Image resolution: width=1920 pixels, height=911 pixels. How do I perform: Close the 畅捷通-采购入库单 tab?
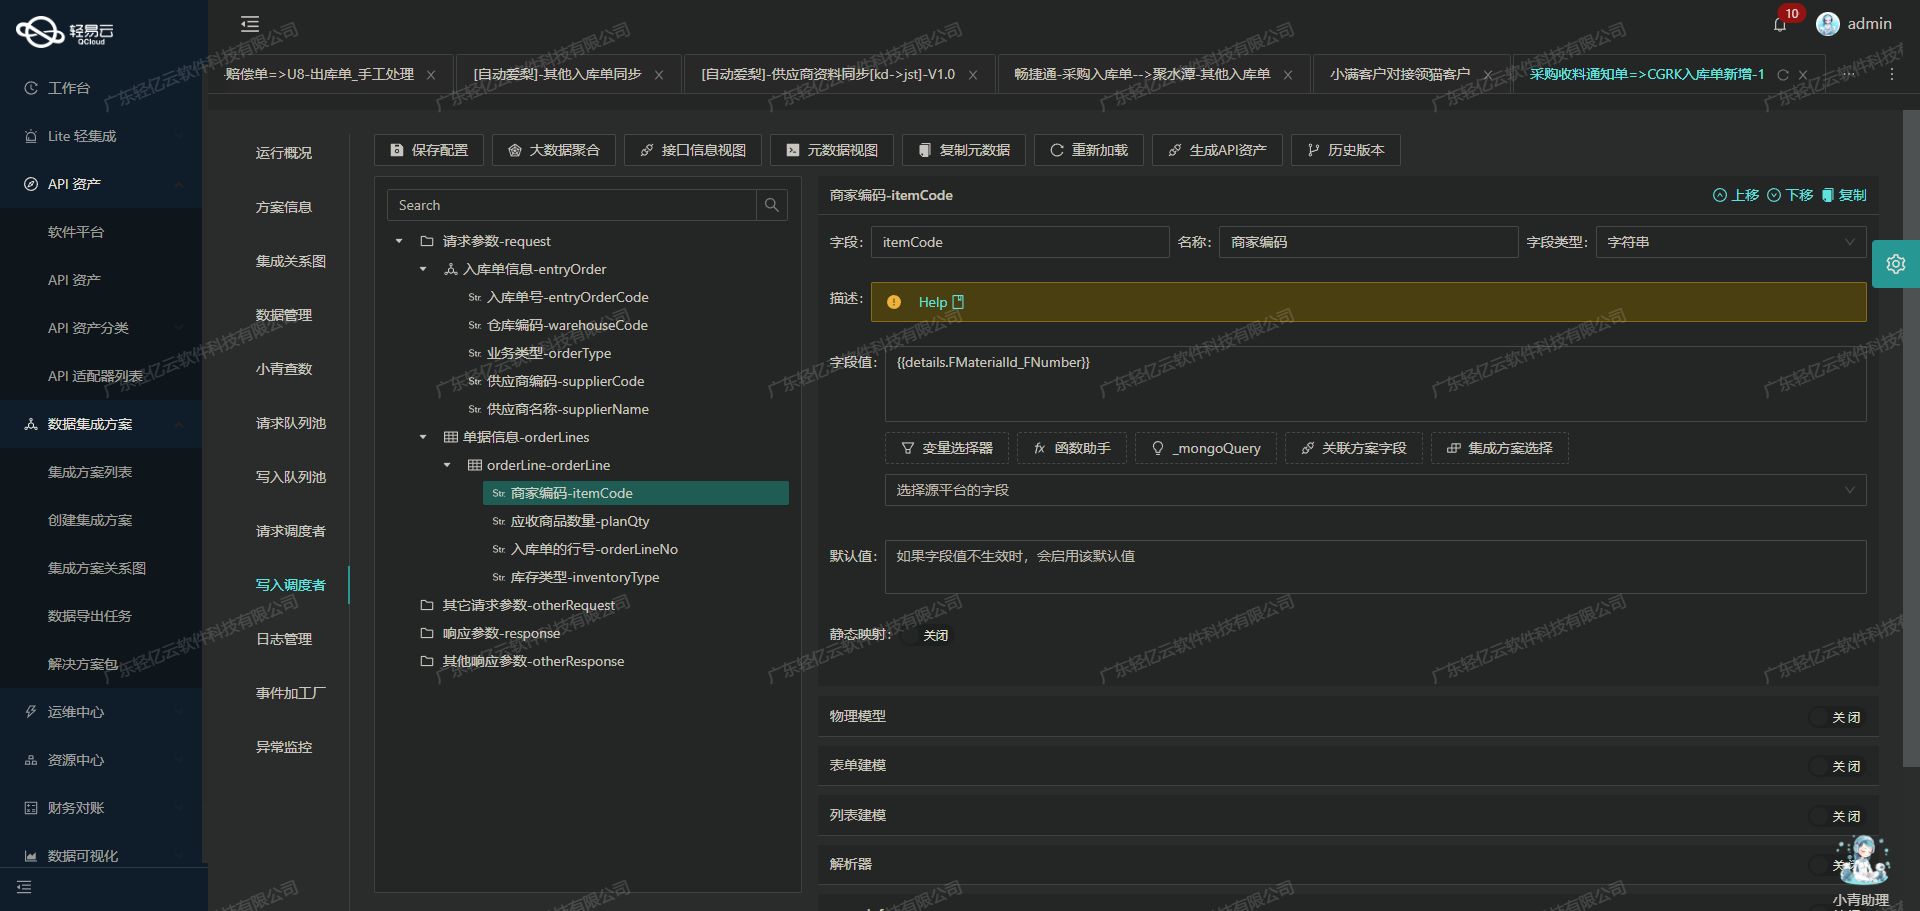1288,75
